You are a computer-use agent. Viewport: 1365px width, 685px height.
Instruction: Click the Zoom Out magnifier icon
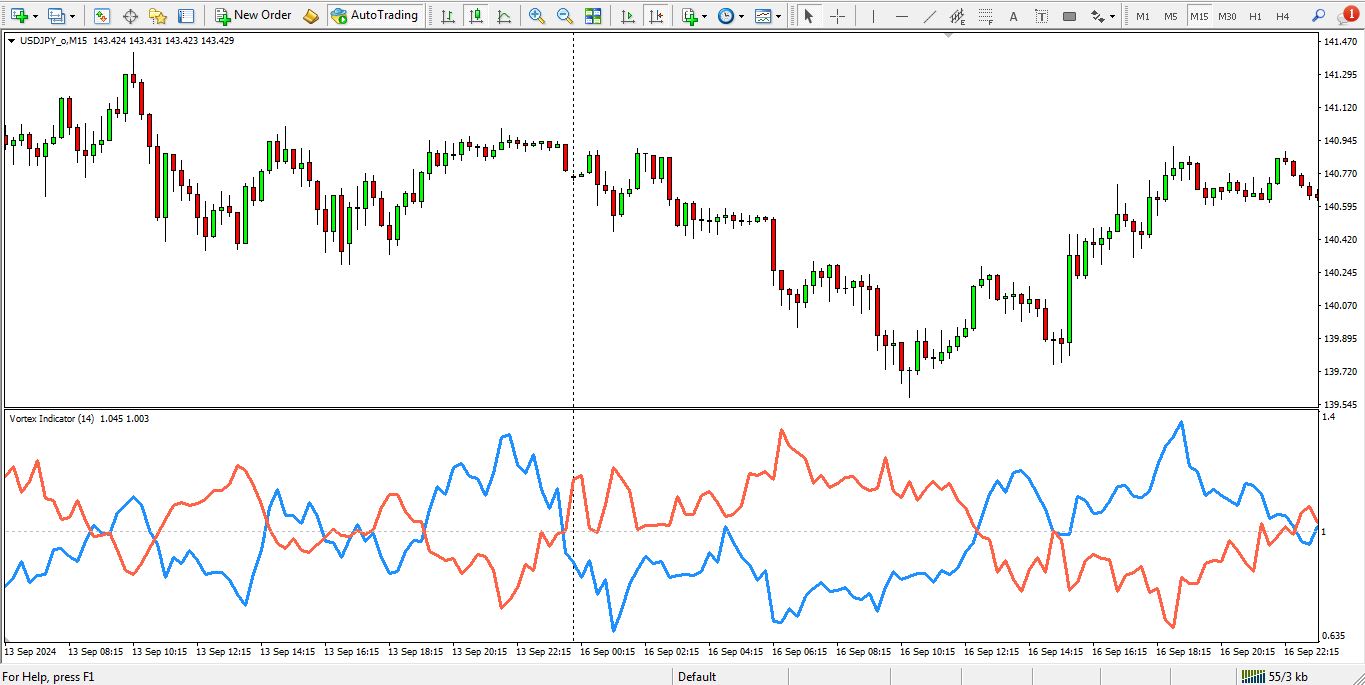[x=565, y=16]
